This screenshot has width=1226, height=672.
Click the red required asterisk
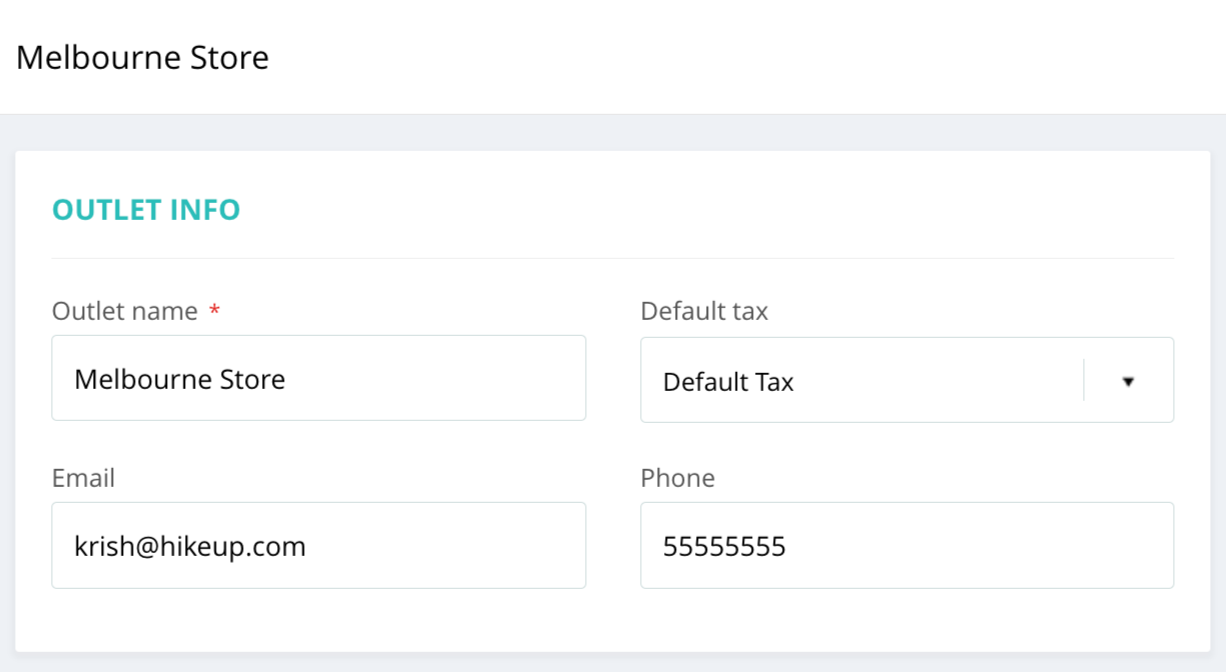pos(214,312)
